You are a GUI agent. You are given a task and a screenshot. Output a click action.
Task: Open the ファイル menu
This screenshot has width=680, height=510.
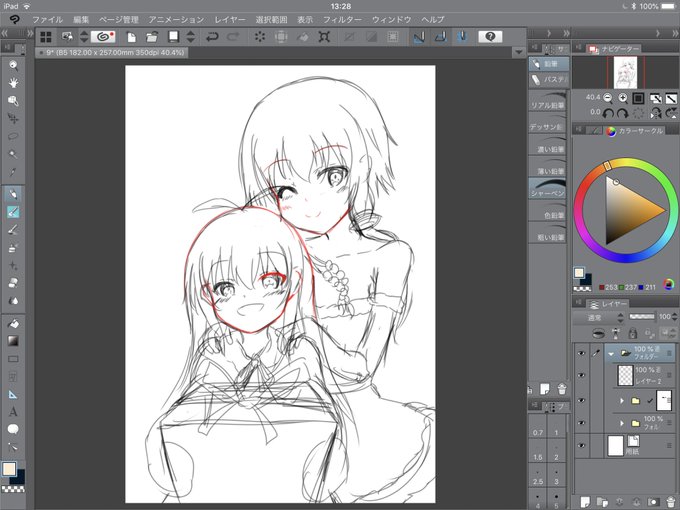[48, 20]
